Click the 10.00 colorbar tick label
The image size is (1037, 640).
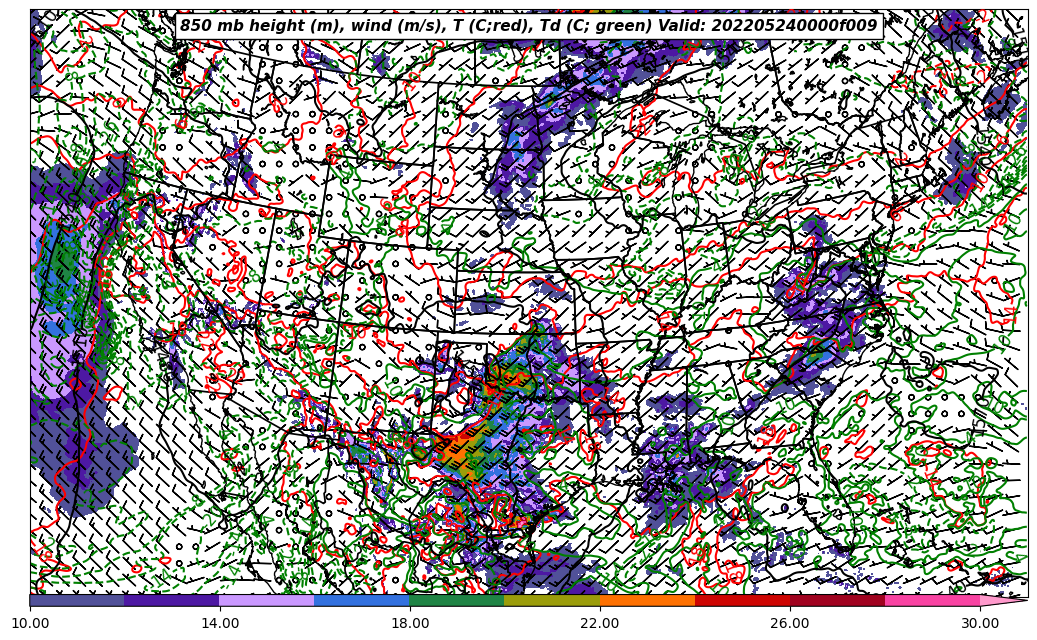[30, 623]
